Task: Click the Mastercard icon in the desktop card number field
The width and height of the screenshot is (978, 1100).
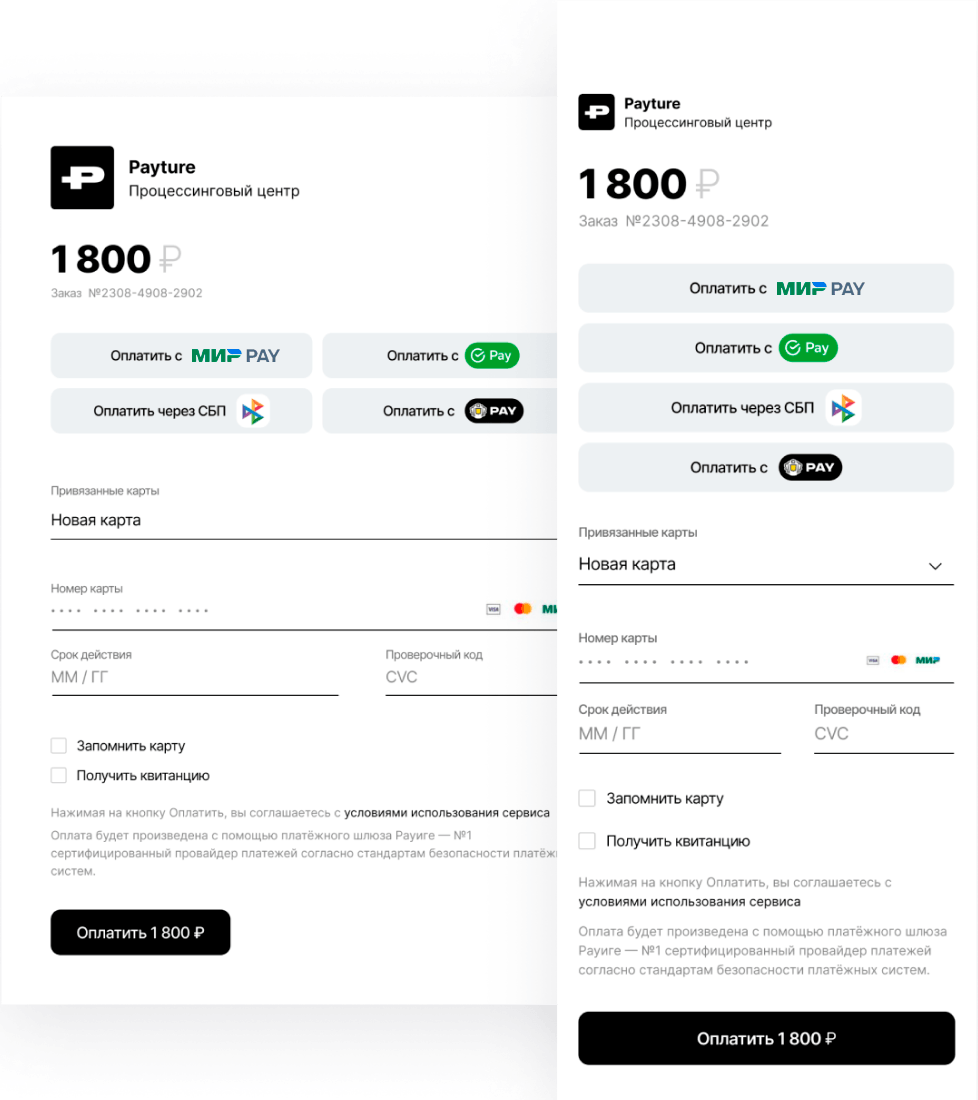Action: (523, 609)
